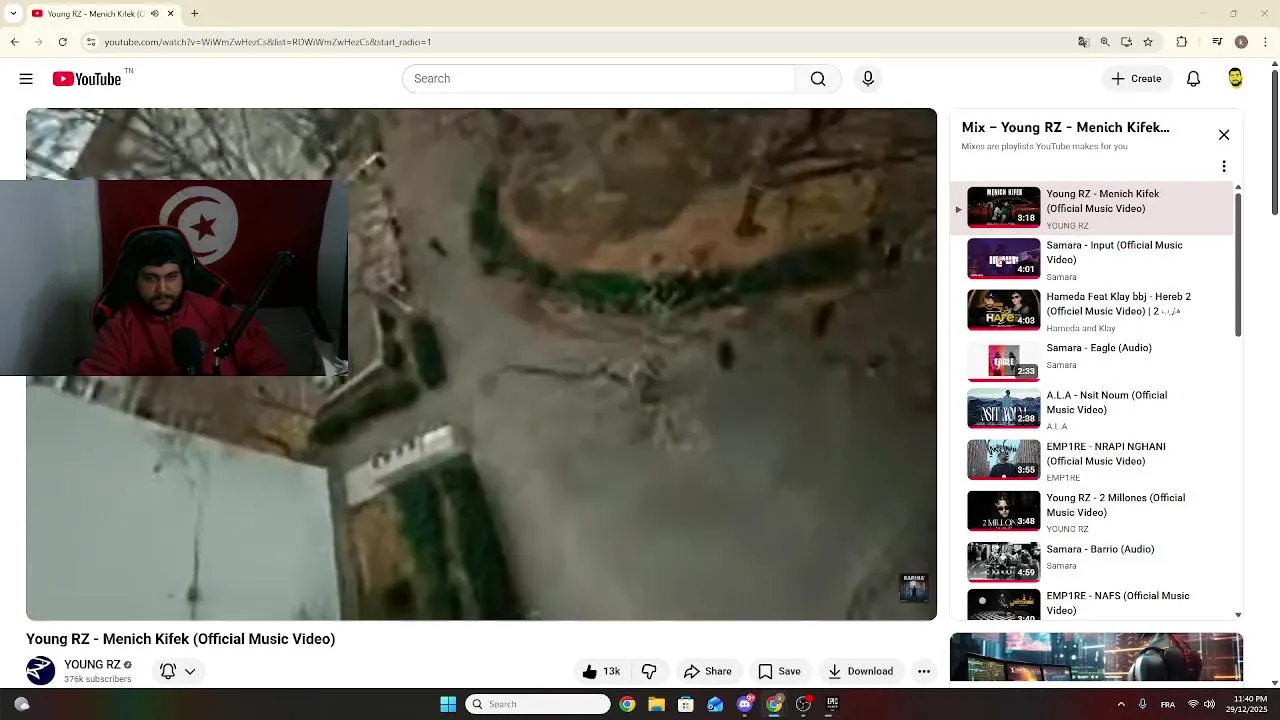Open File Explorer from taskbar
Image resolution: width=1280 pixels, height=720 pixels.
click(657, 704)
